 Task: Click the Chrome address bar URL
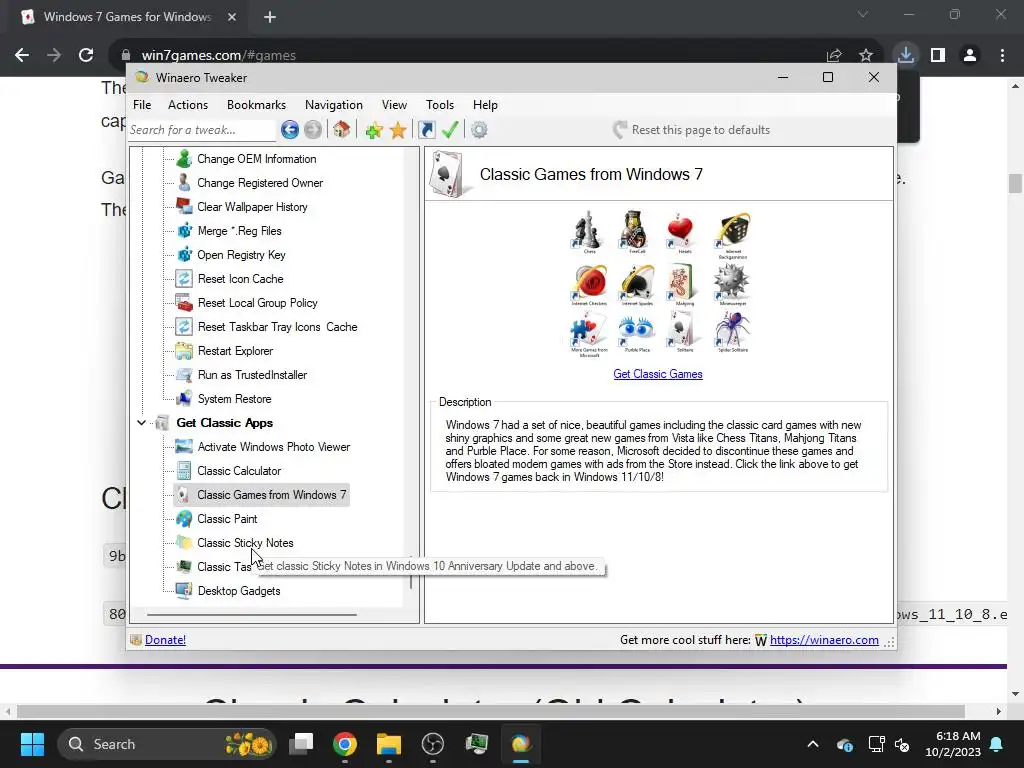click(x=219, y=56)
